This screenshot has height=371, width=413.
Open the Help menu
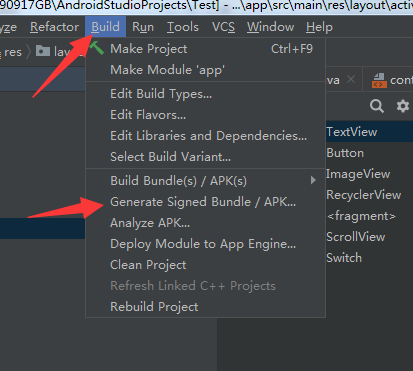[319, 27]
